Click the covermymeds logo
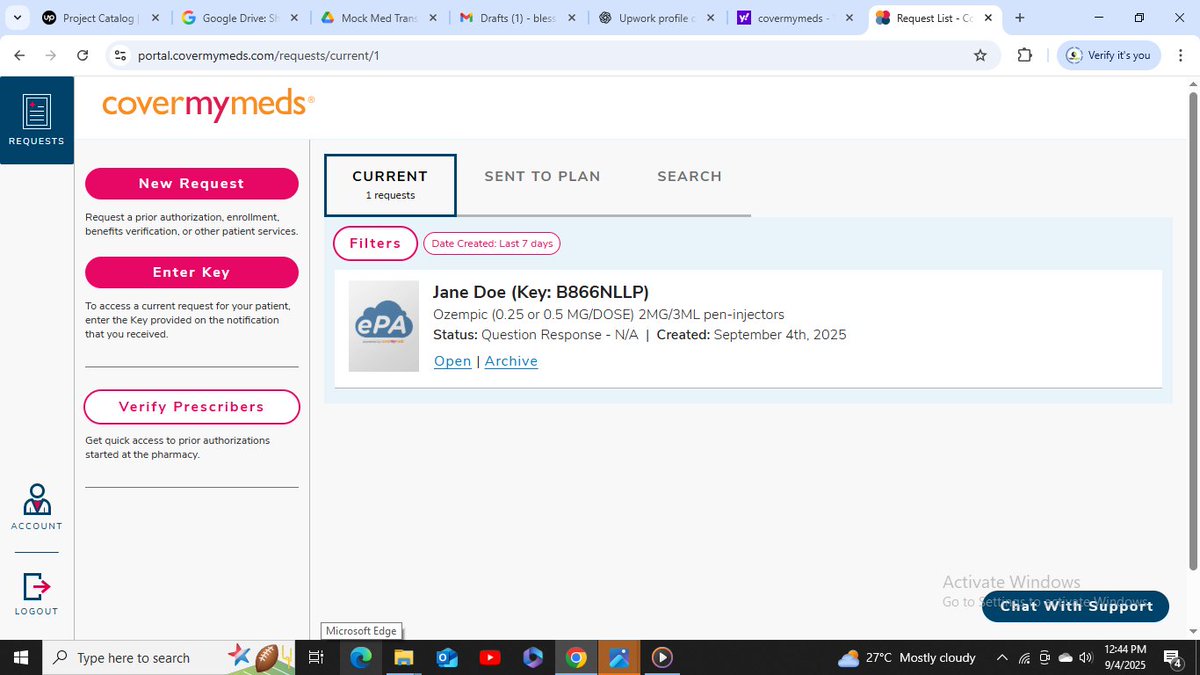1200x675 pixels. point(208,104)
